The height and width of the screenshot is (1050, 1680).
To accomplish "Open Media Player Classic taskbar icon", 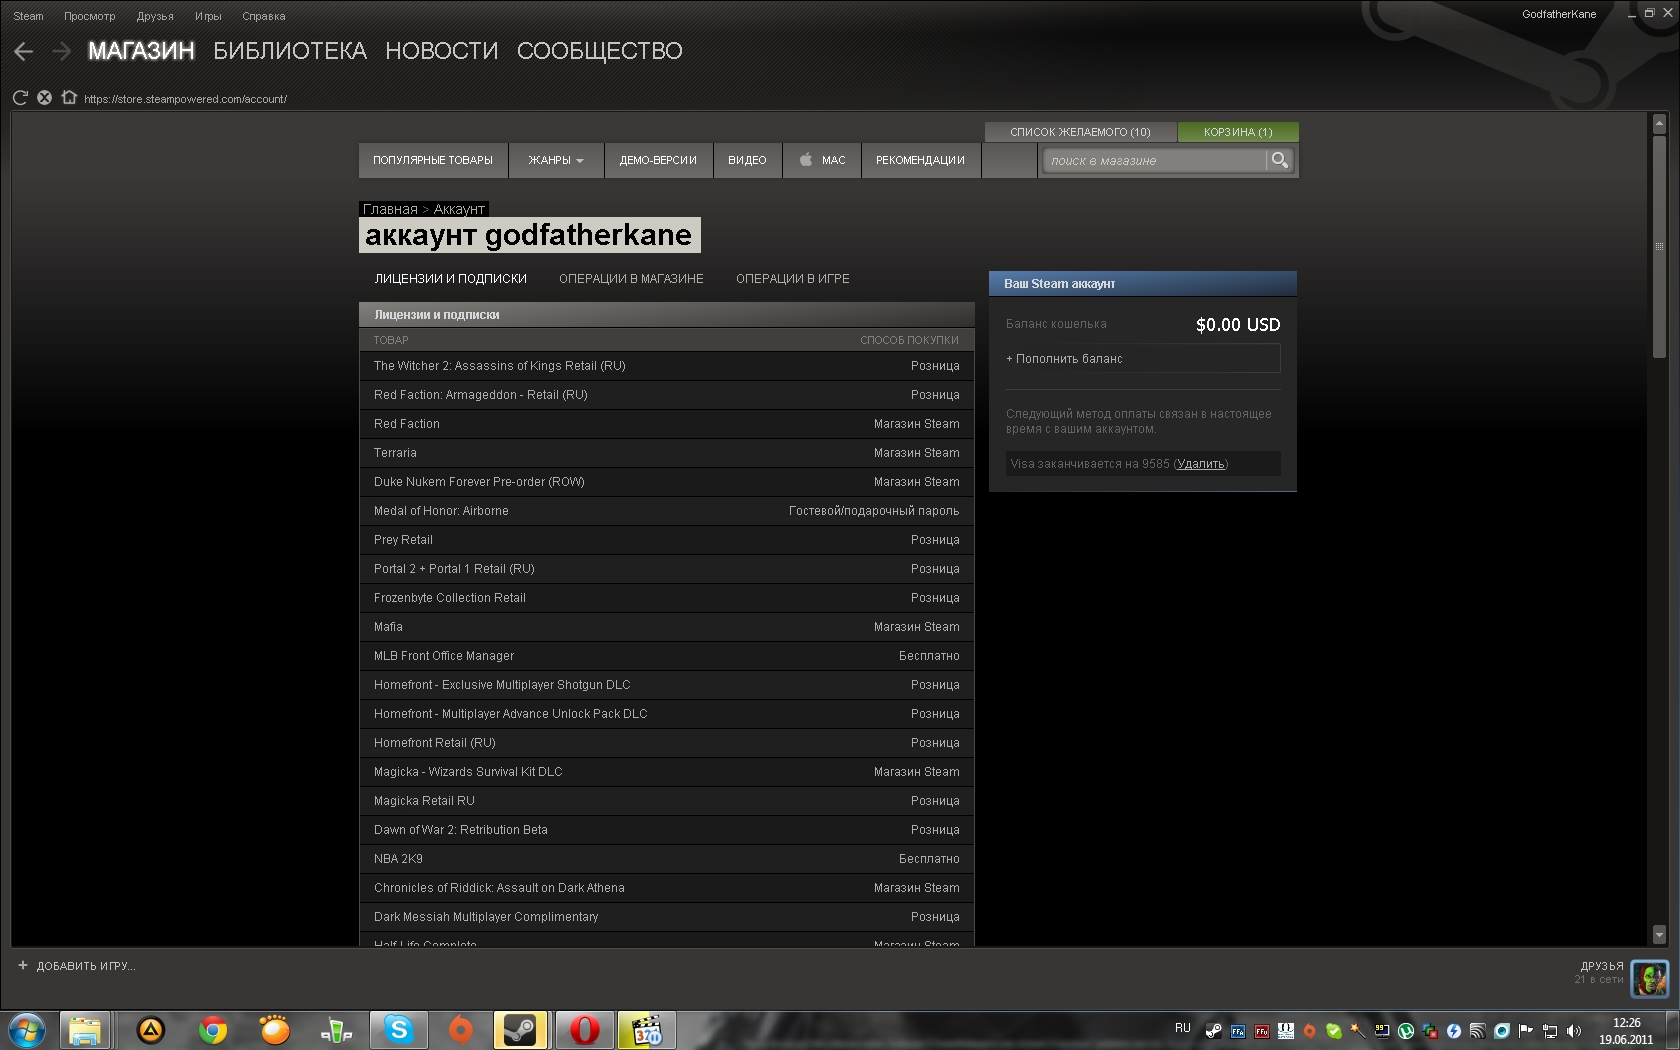I will pos(647,1030).
